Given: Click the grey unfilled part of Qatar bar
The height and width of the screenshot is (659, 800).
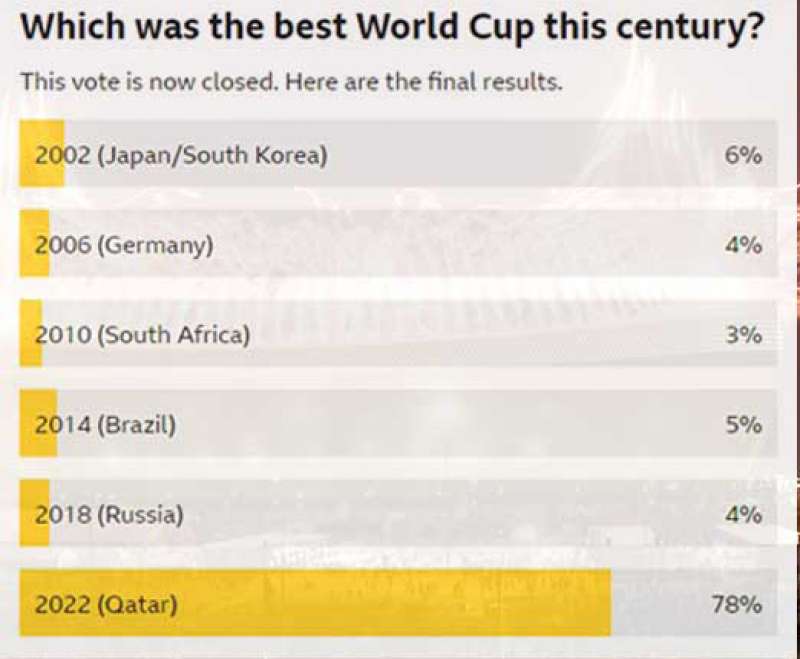Looking at the screenshot, I should pos(694,603).
